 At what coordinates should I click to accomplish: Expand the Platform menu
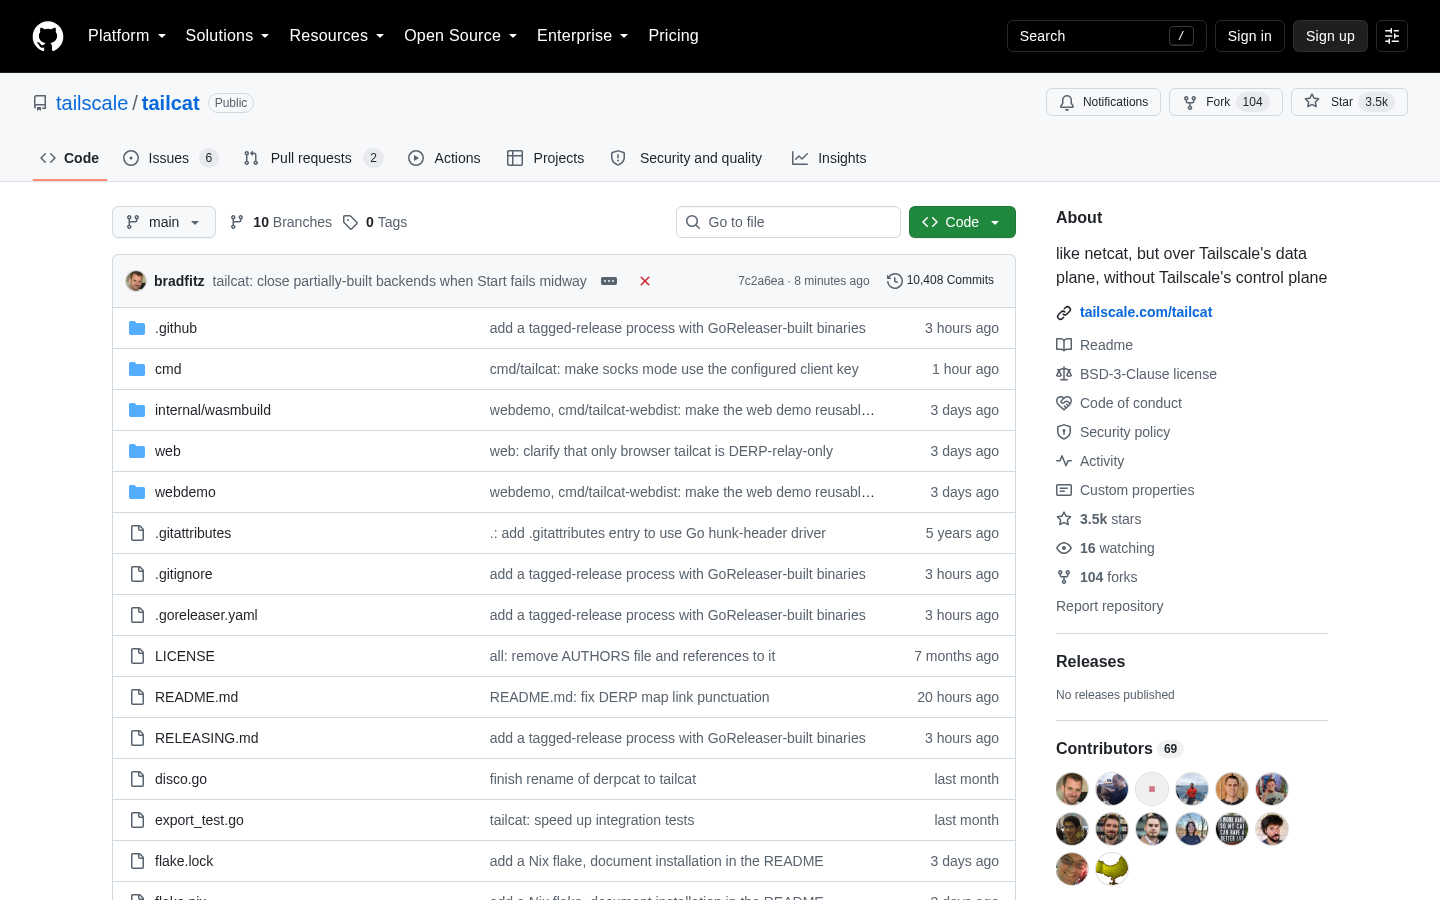[x=127, y=36]
